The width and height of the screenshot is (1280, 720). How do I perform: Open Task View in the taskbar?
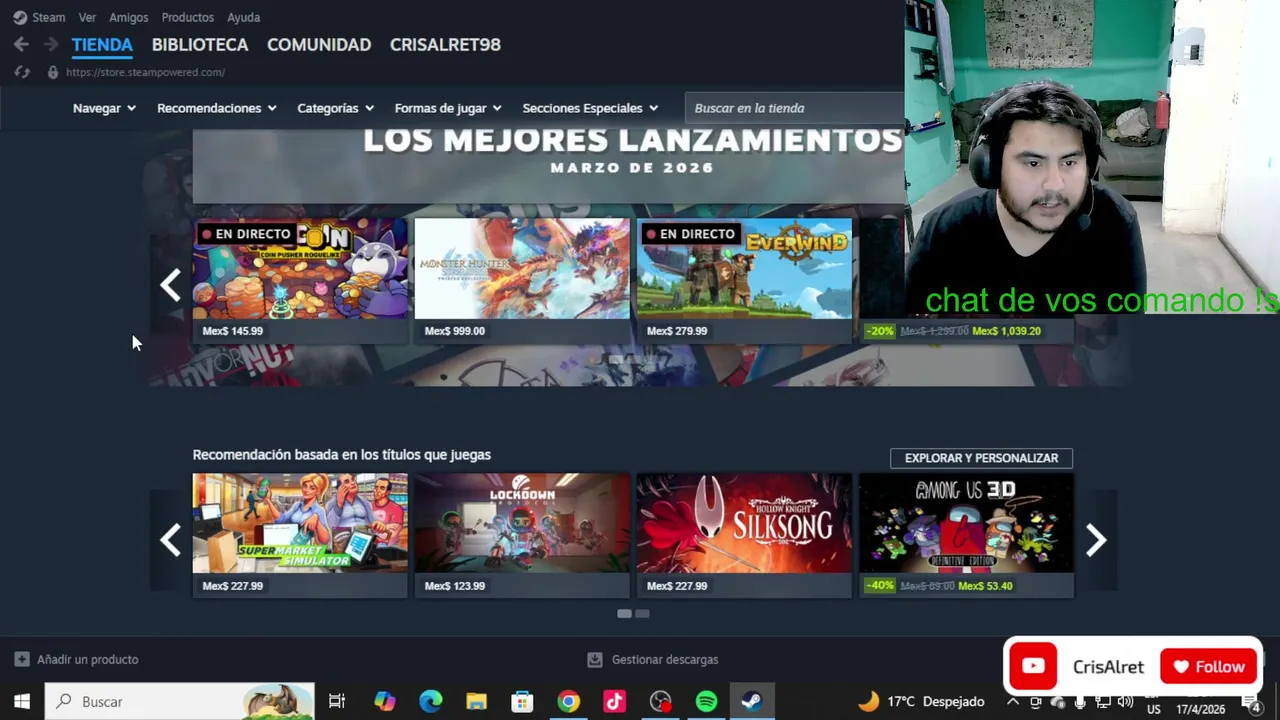337,701
